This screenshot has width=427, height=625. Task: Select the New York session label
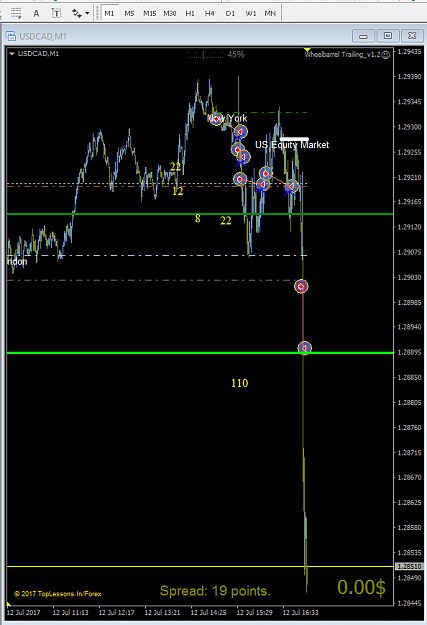pos(227,118)
